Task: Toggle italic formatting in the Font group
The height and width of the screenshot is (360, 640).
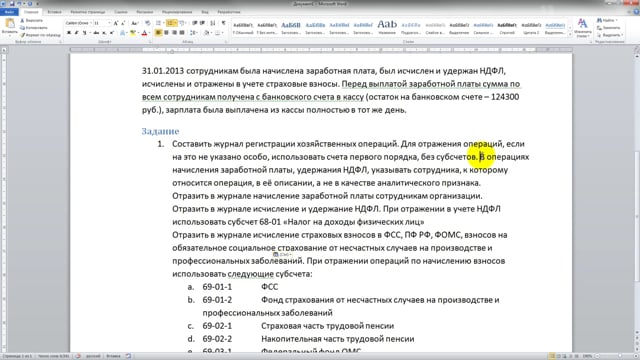Action: point(76,33)
